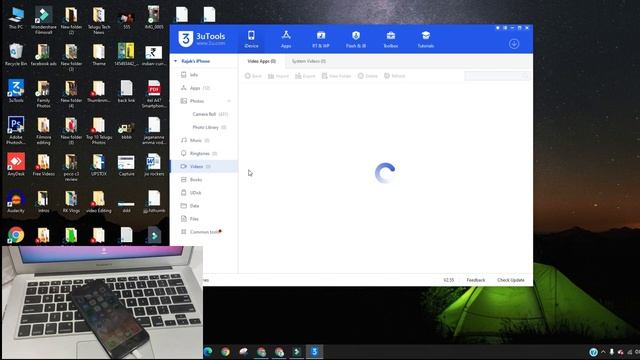Select the 3uTools desktop shortcut
Screen dimensions: 640x360
click(16, 91)
